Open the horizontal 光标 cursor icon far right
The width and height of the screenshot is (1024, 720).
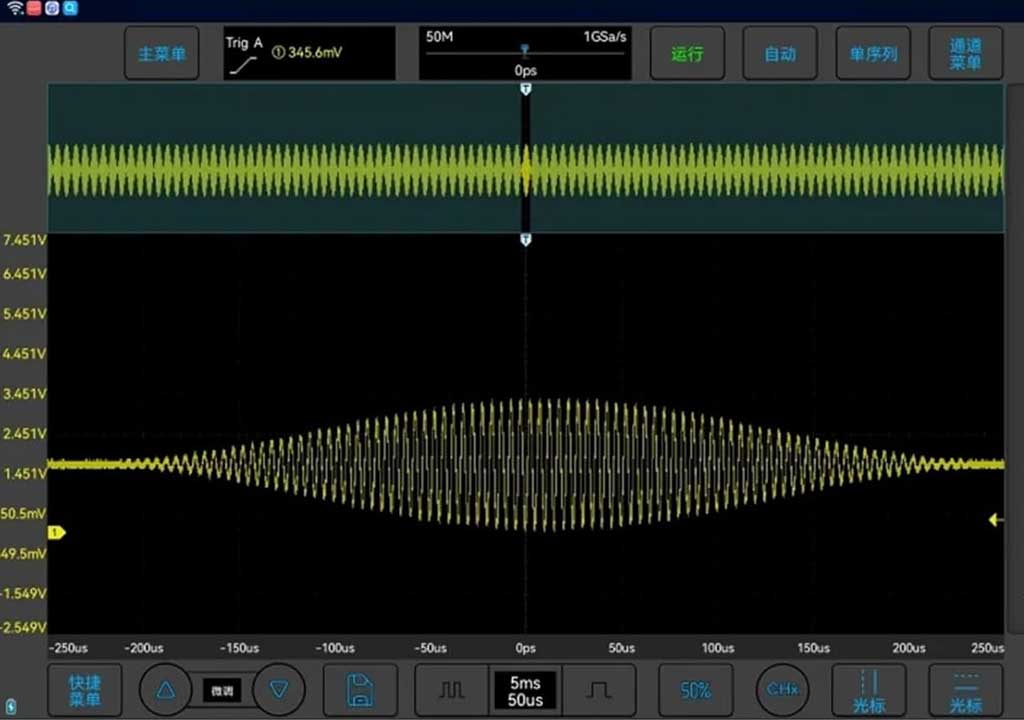coord(965,689)
